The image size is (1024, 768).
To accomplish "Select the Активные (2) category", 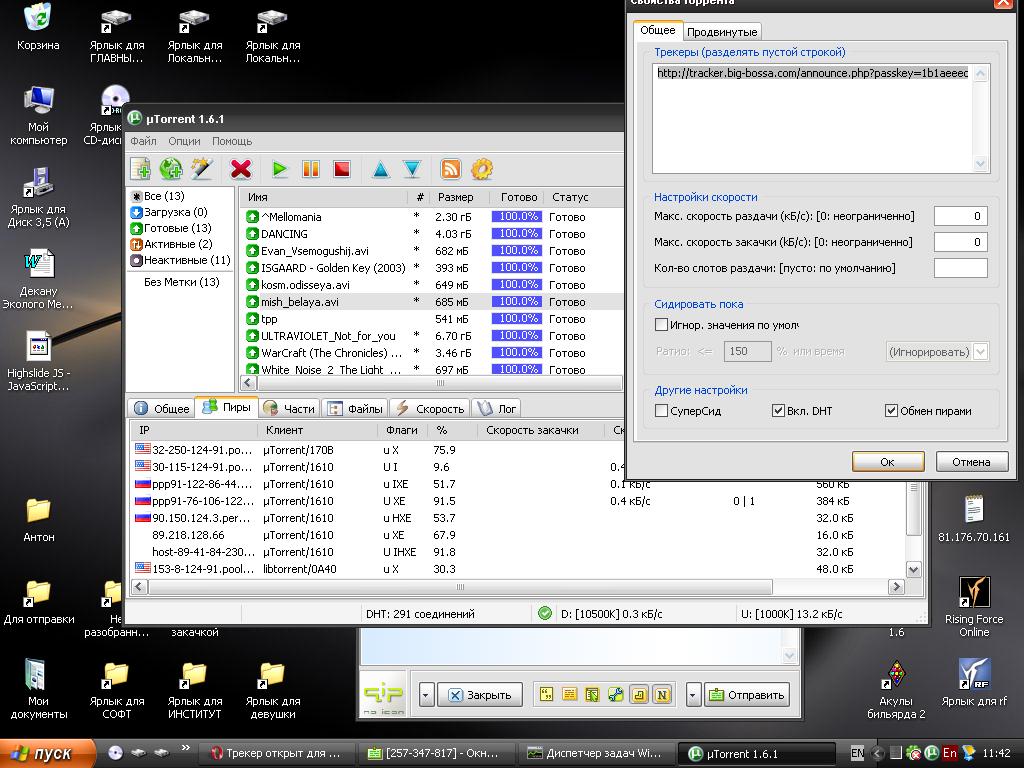I will click(172, 244).
